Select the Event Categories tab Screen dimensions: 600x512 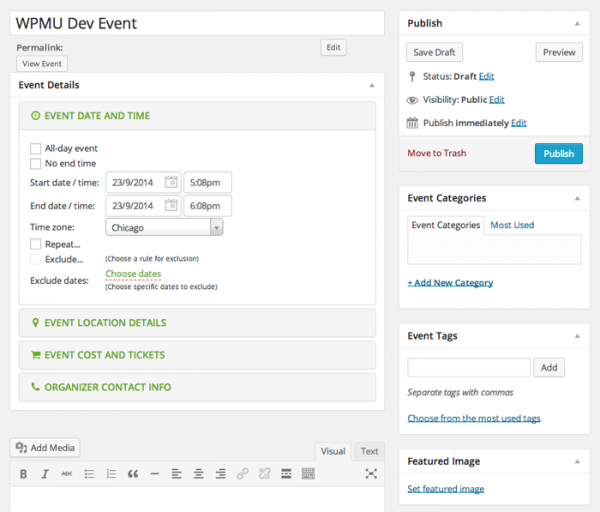point(446,225)
